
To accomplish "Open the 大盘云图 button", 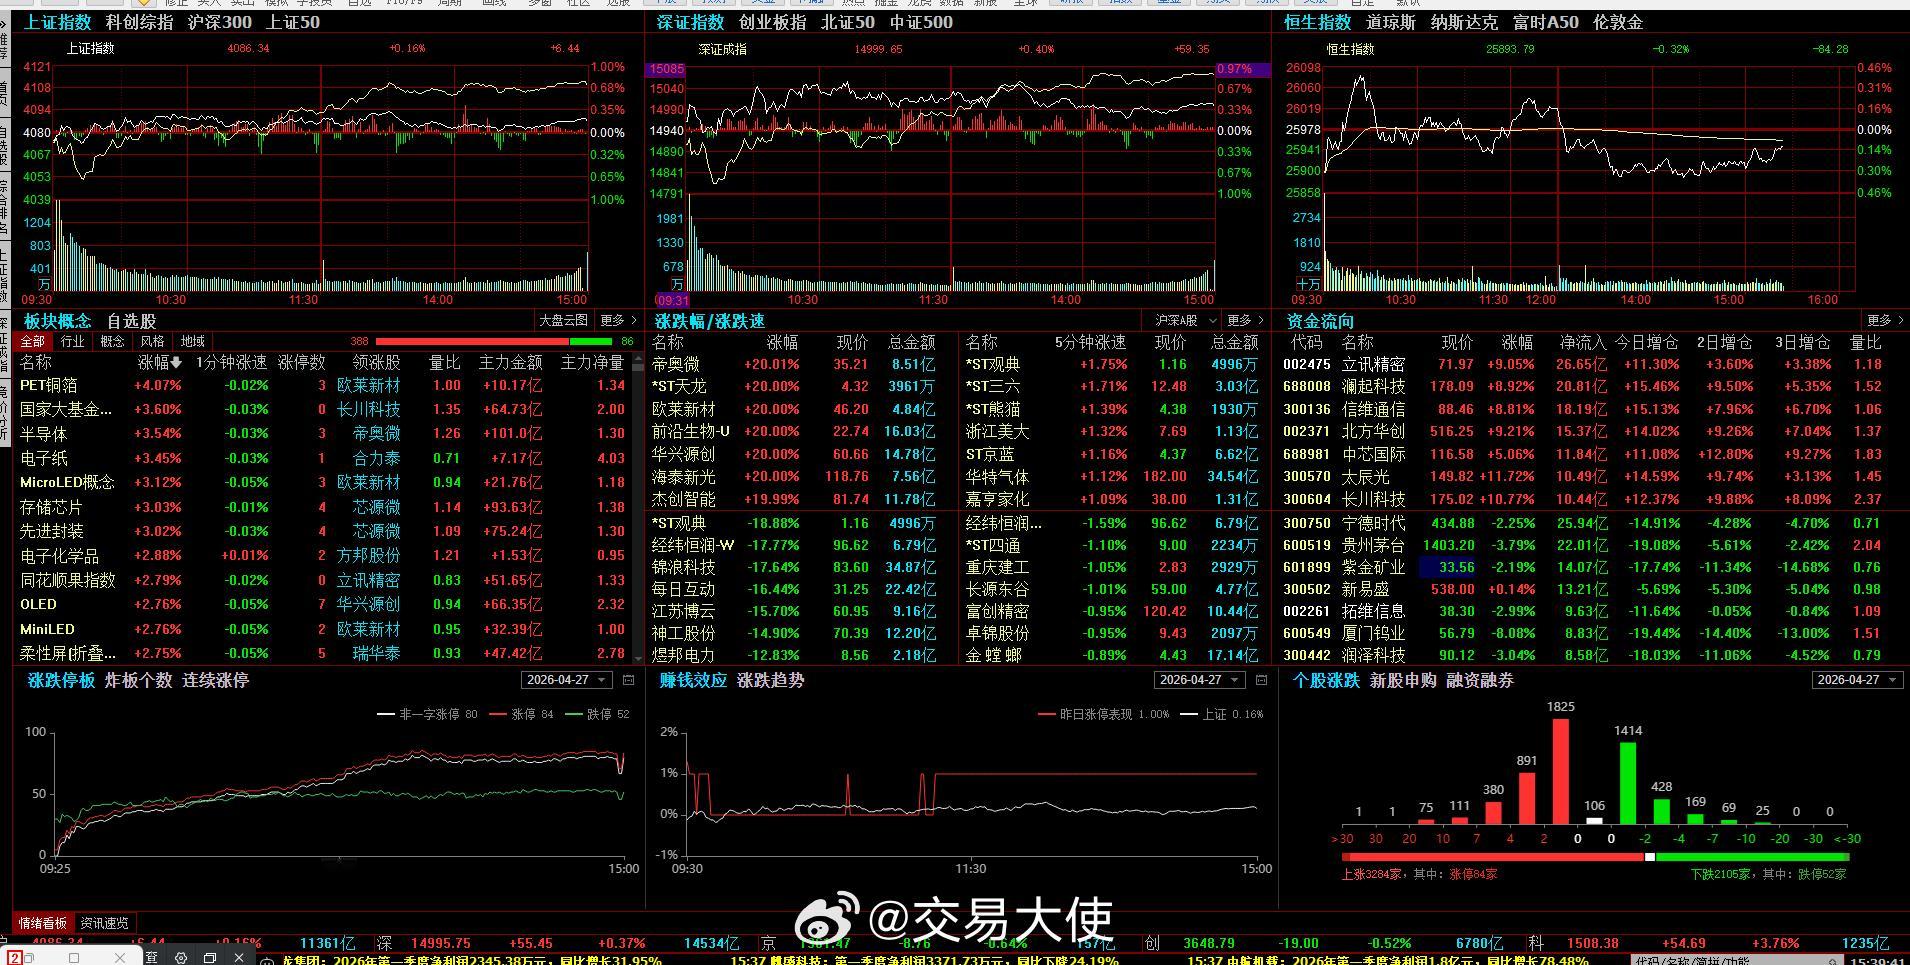I will 563,320.
